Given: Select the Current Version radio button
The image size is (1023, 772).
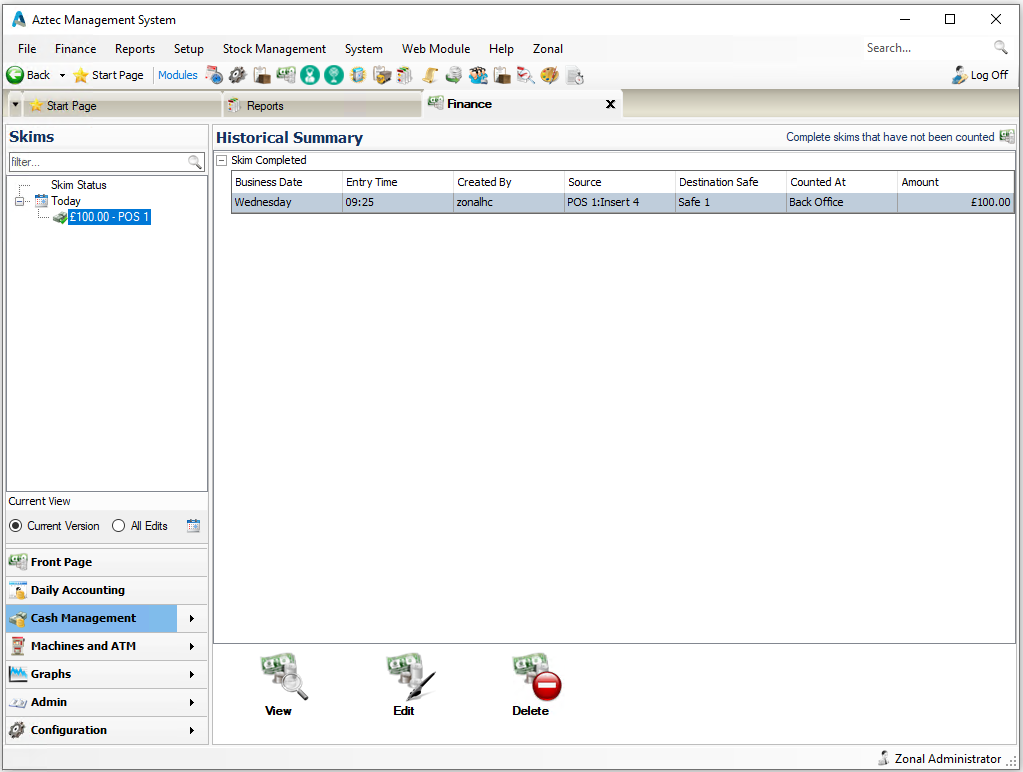Looking at the screenshot, I should 16,526.
